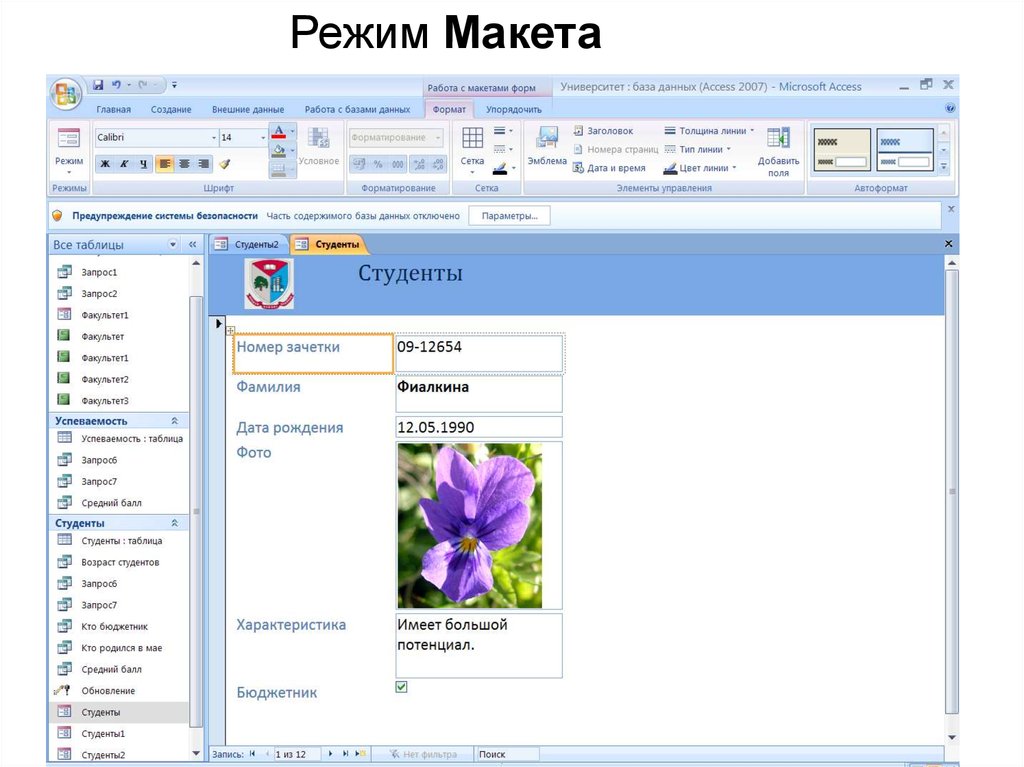1024x767 pixels.
Task: Click the Office button logo
Action: (66, 94)
